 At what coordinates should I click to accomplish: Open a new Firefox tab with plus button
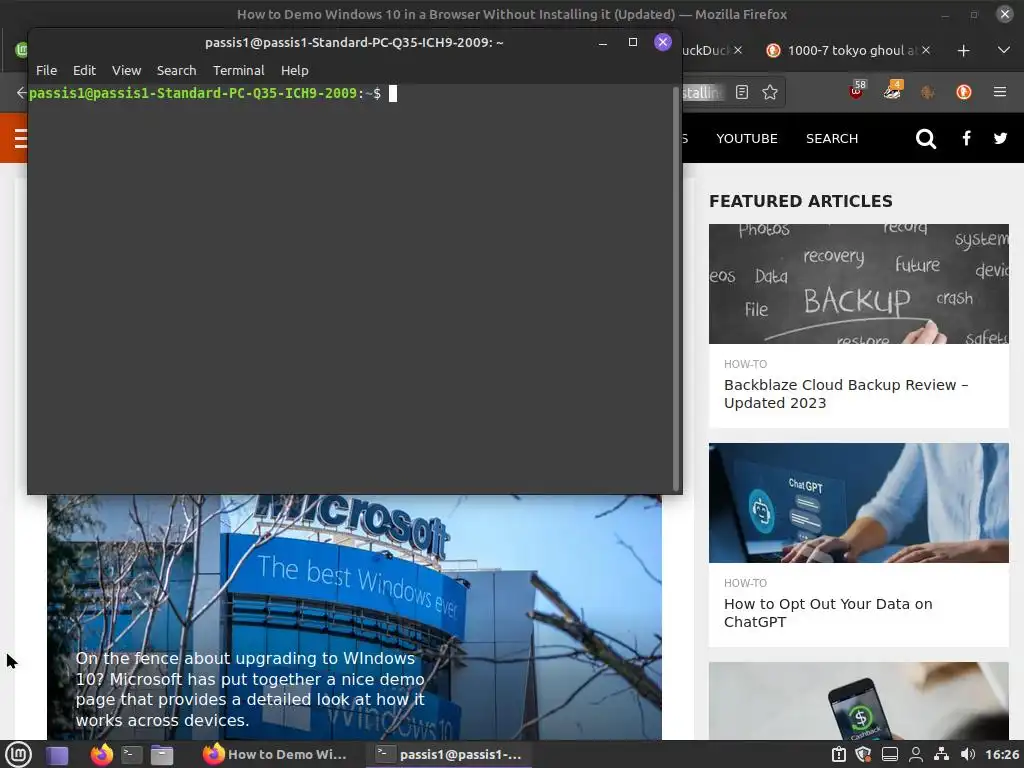(x=963, y=50)
